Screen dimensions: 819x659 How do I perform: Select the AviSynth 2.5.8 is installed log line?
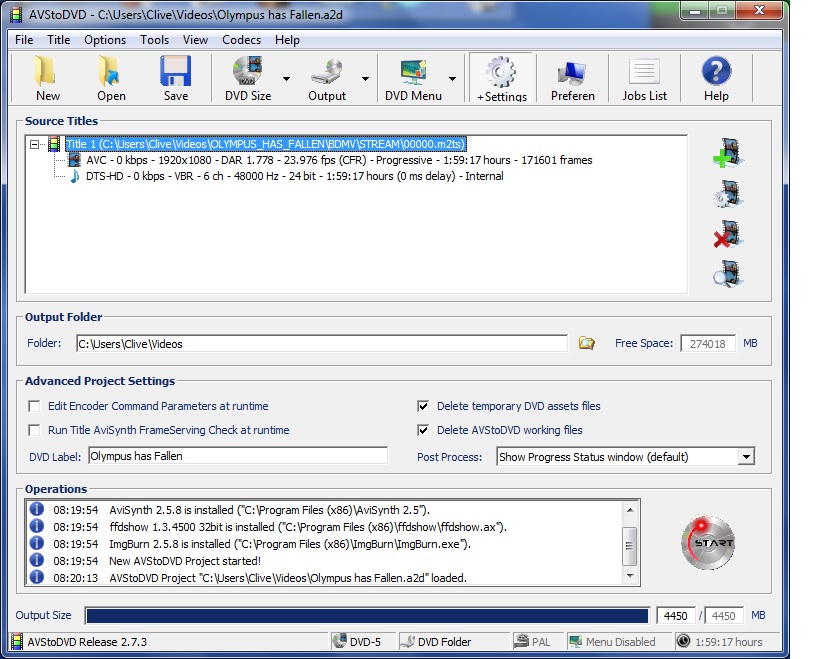coord(270,510)
